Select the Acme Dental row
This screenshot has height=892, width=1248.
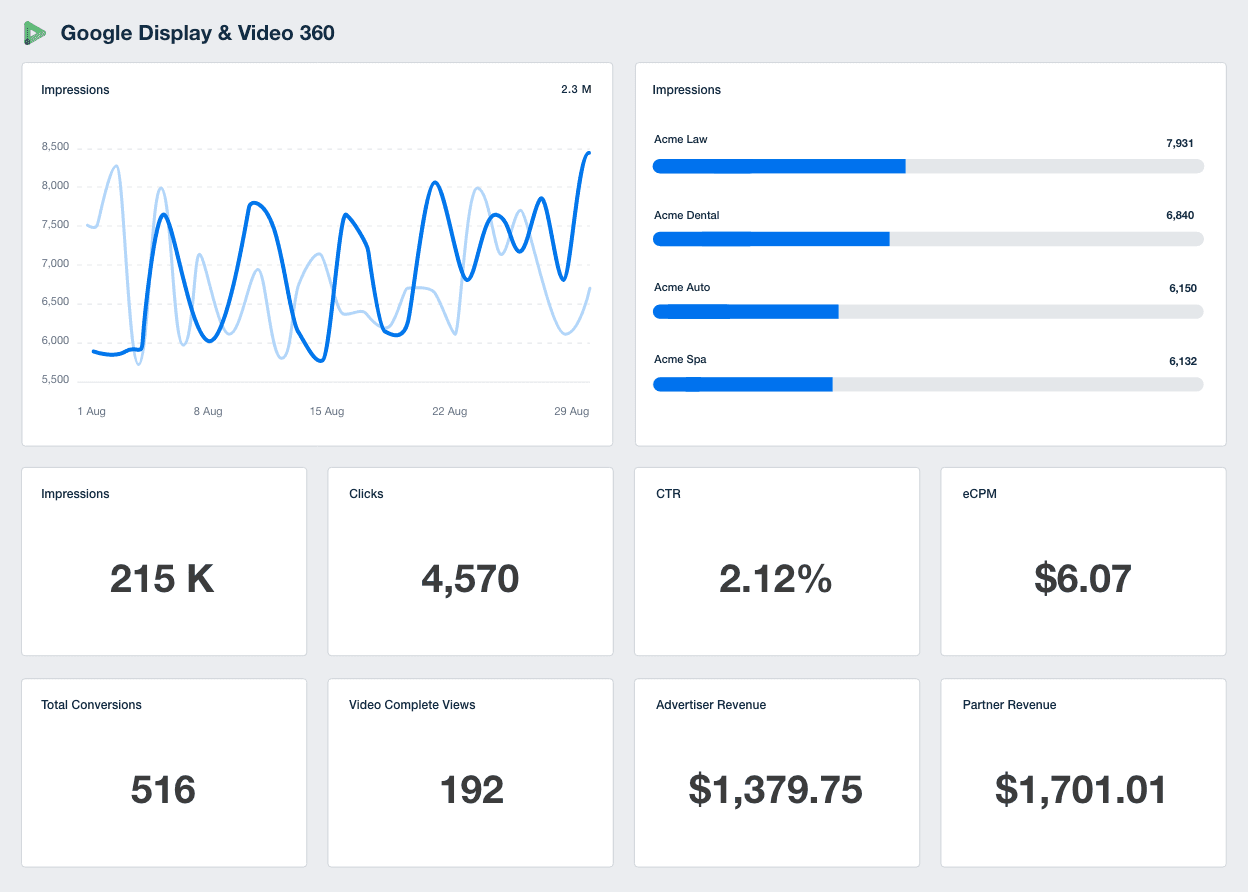[x=928, y=227]
